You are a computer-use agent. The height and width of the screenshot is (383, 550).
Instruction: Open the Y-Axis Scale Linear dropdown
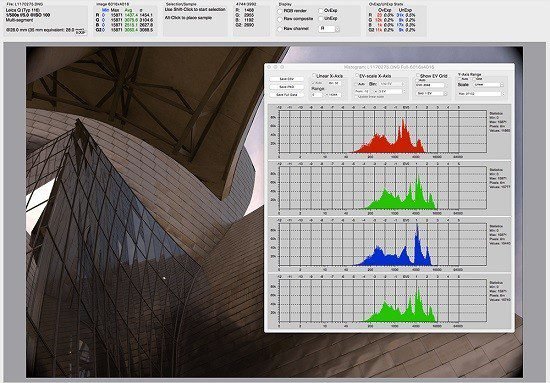(488, 85)
